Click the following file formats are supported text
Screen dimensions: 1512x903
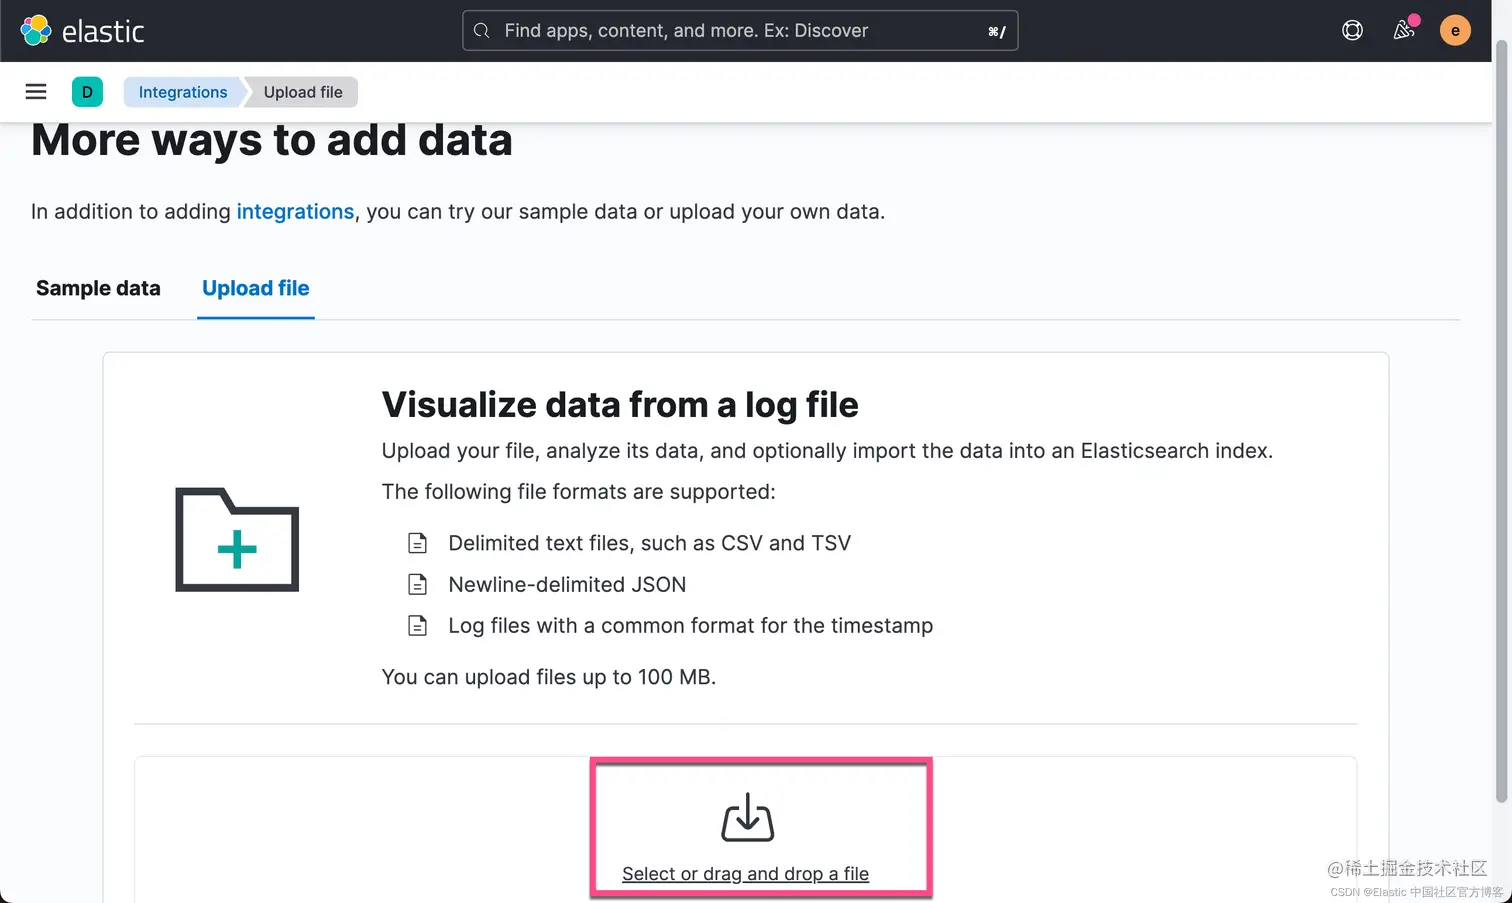pos(579,492)
